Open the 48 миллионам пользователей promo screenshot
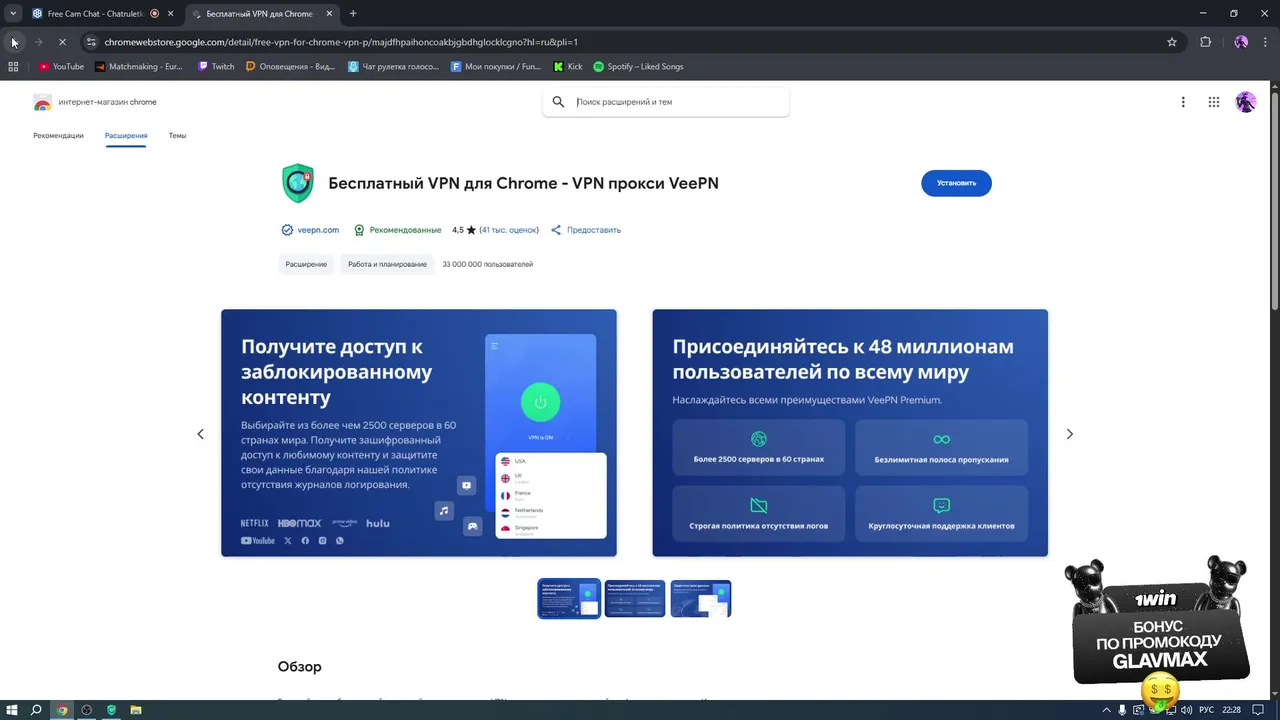1280x720 pixels. point(850,433)
